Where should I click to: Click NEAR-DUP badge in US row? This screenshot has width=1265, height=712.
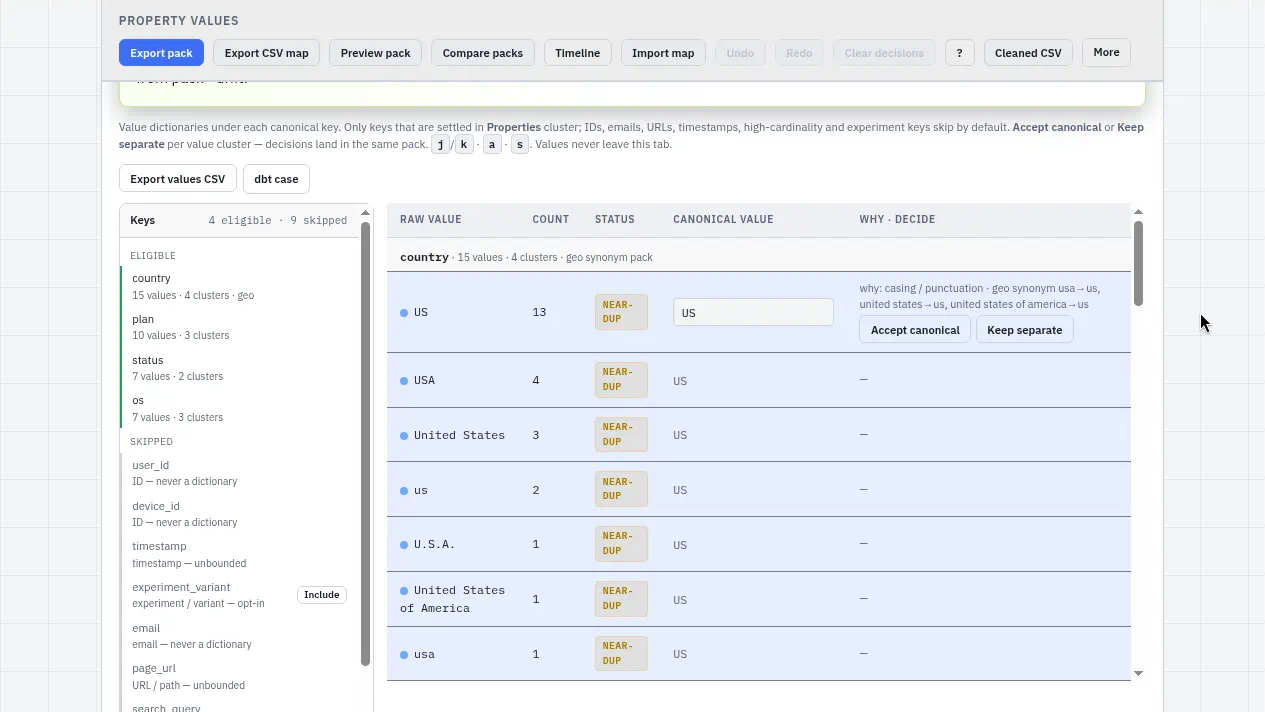(x=621, y=312)
